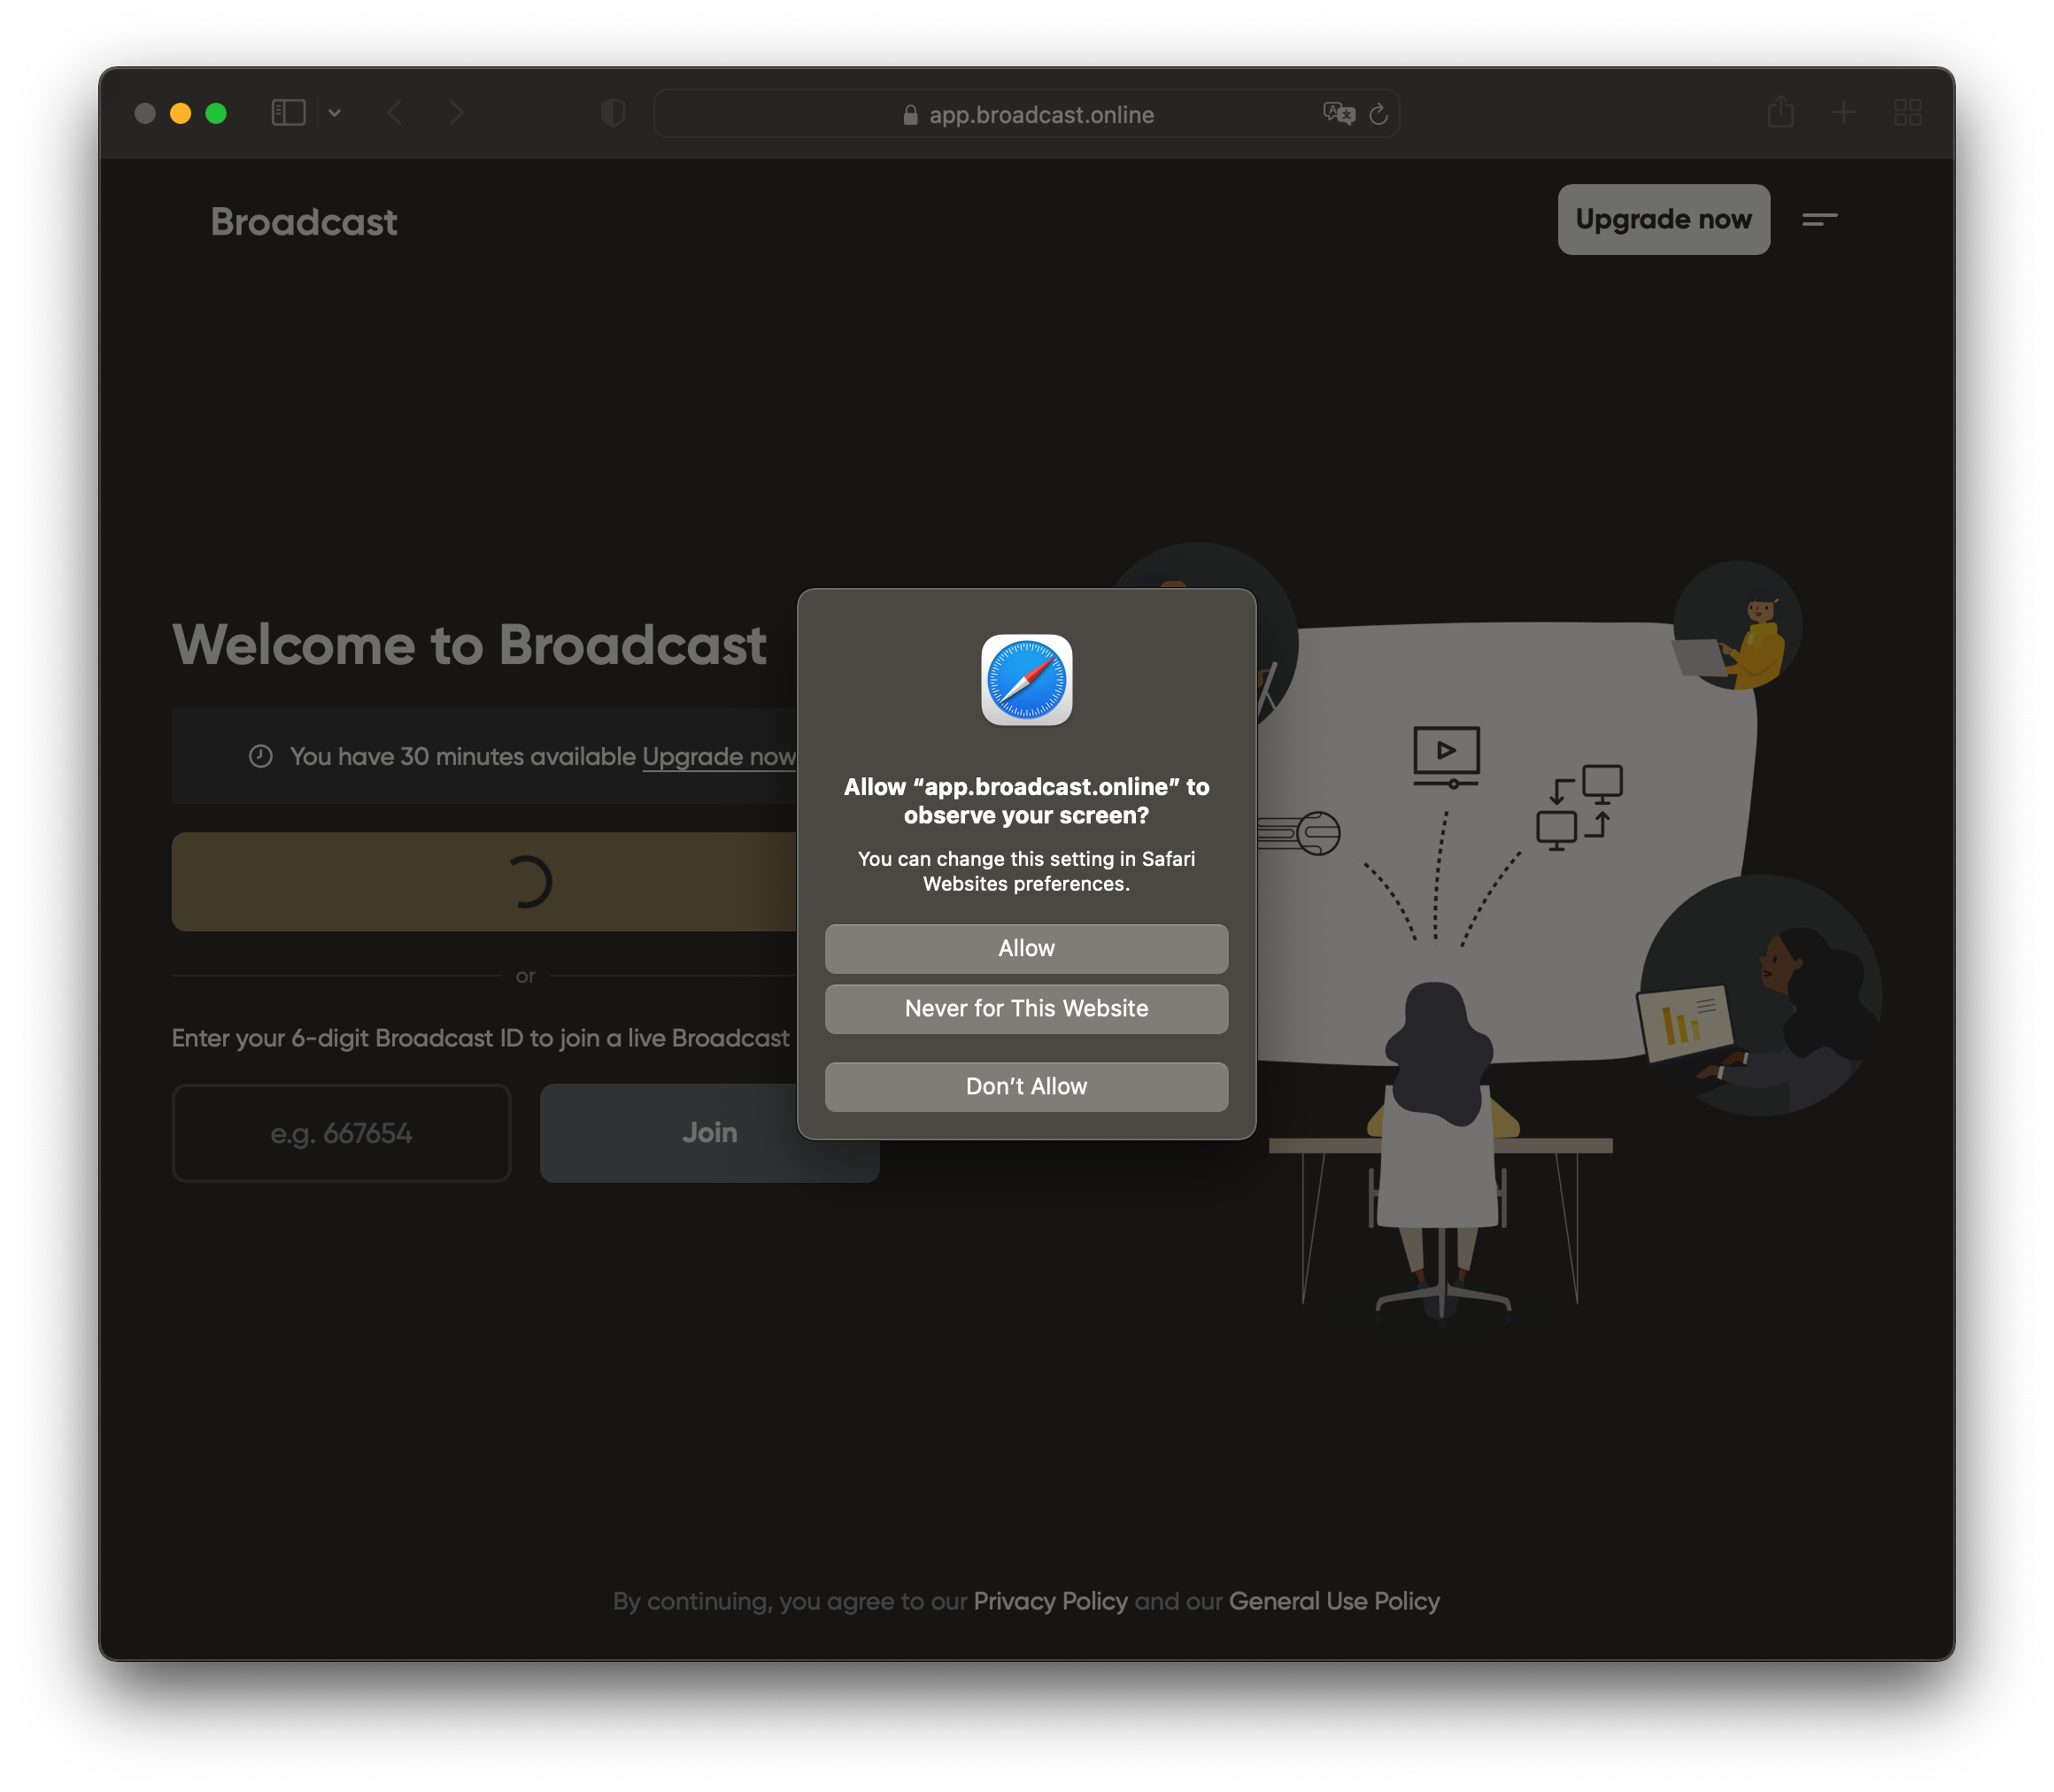Screen dimensions: 2054x1792
Task: Click the Broadcast logo text
Action: [304, 222]
